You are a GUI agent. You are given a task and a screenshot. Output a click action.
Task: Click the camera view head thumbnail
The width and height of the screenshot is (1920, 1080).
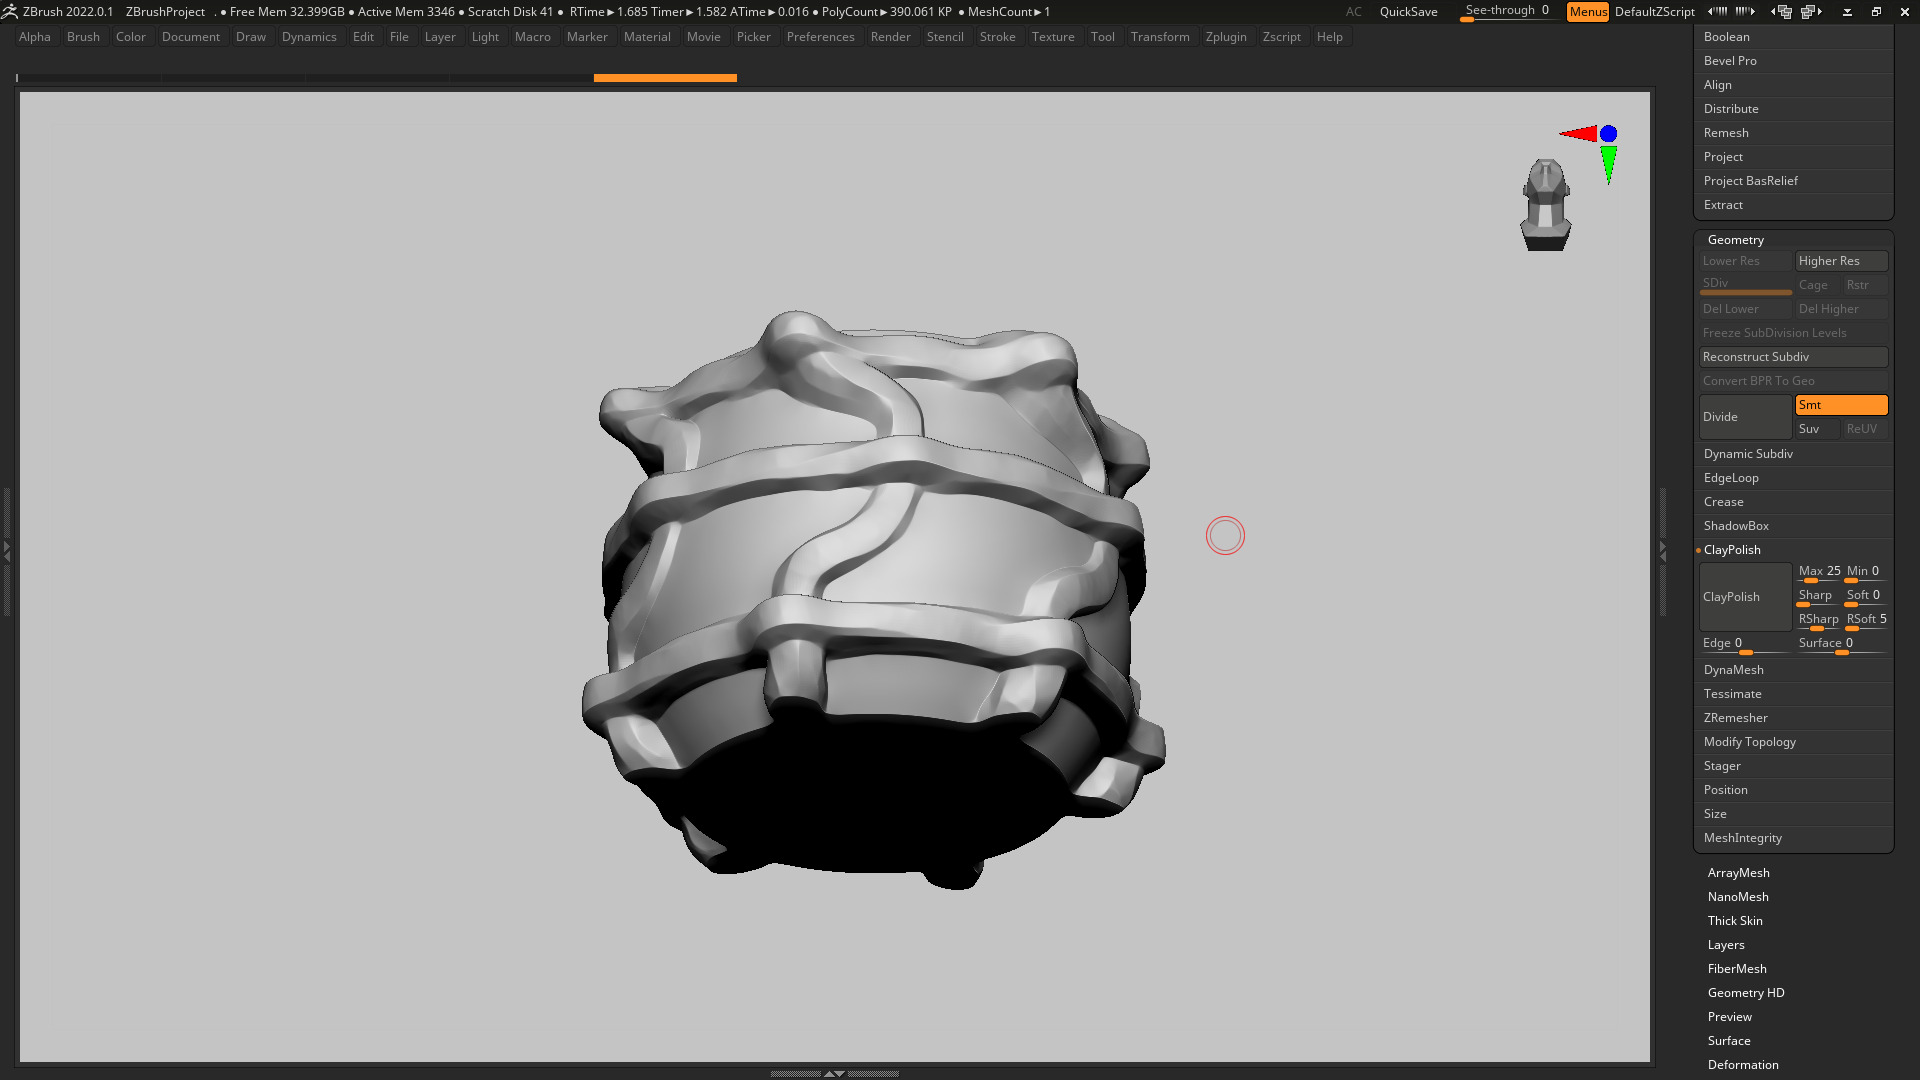tap(1546, 205)
